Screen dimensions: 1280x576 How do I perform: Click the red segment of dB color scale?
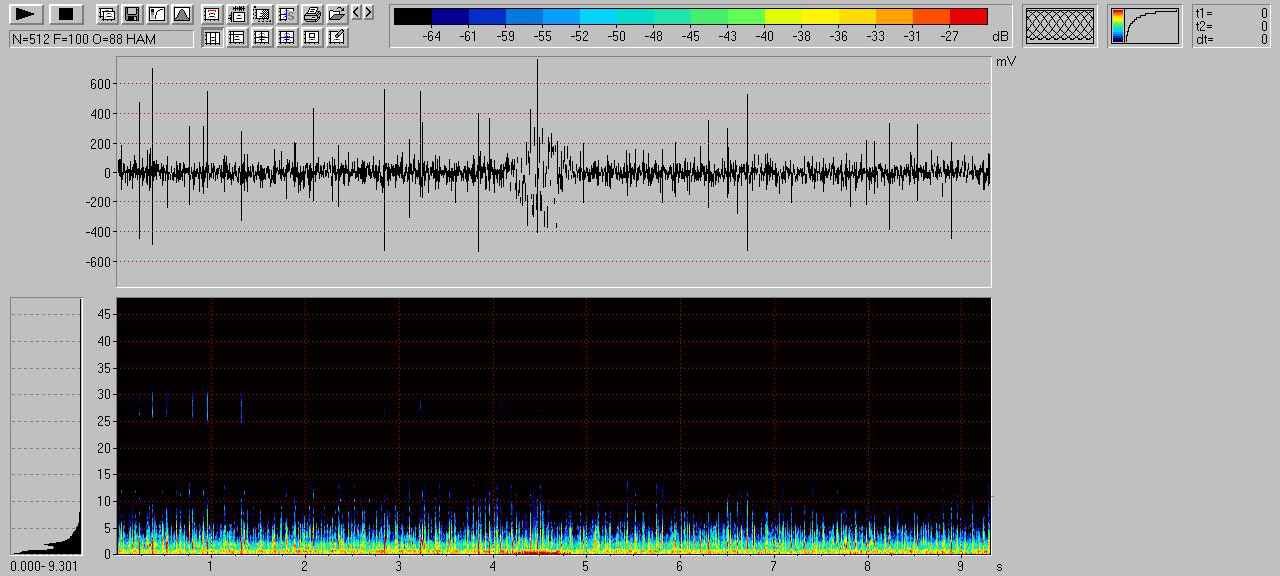(968, 17)
